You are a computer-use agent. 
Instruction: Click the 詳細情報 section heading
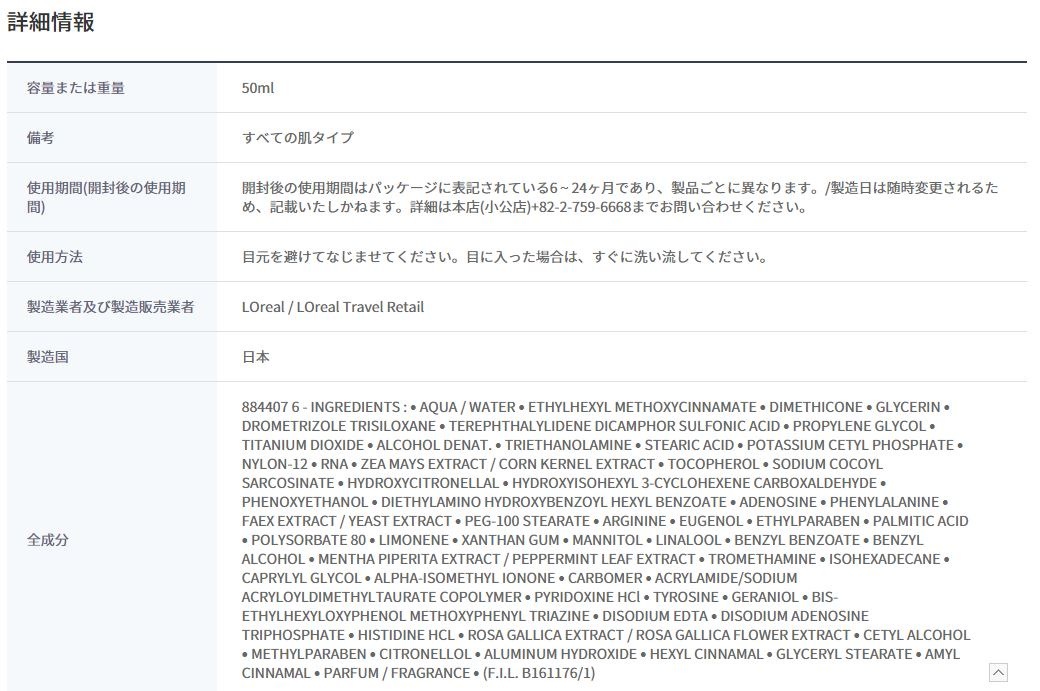[51, 22]
